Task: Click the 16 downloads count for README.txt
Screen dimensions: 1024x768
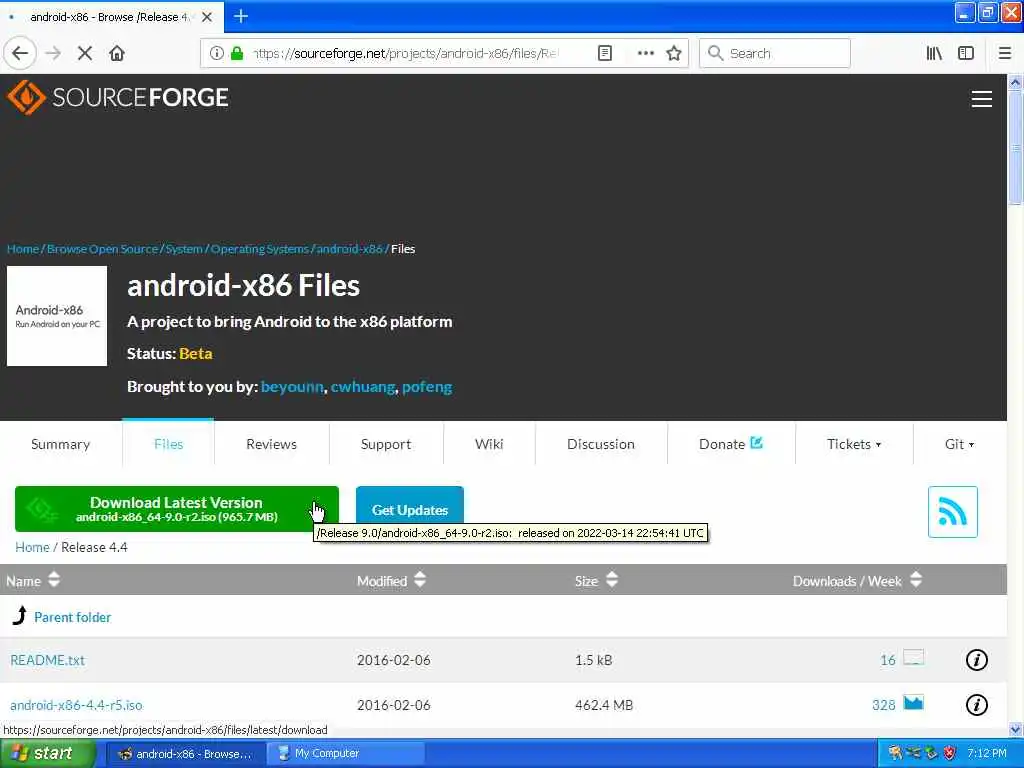Action: (888, 660)
